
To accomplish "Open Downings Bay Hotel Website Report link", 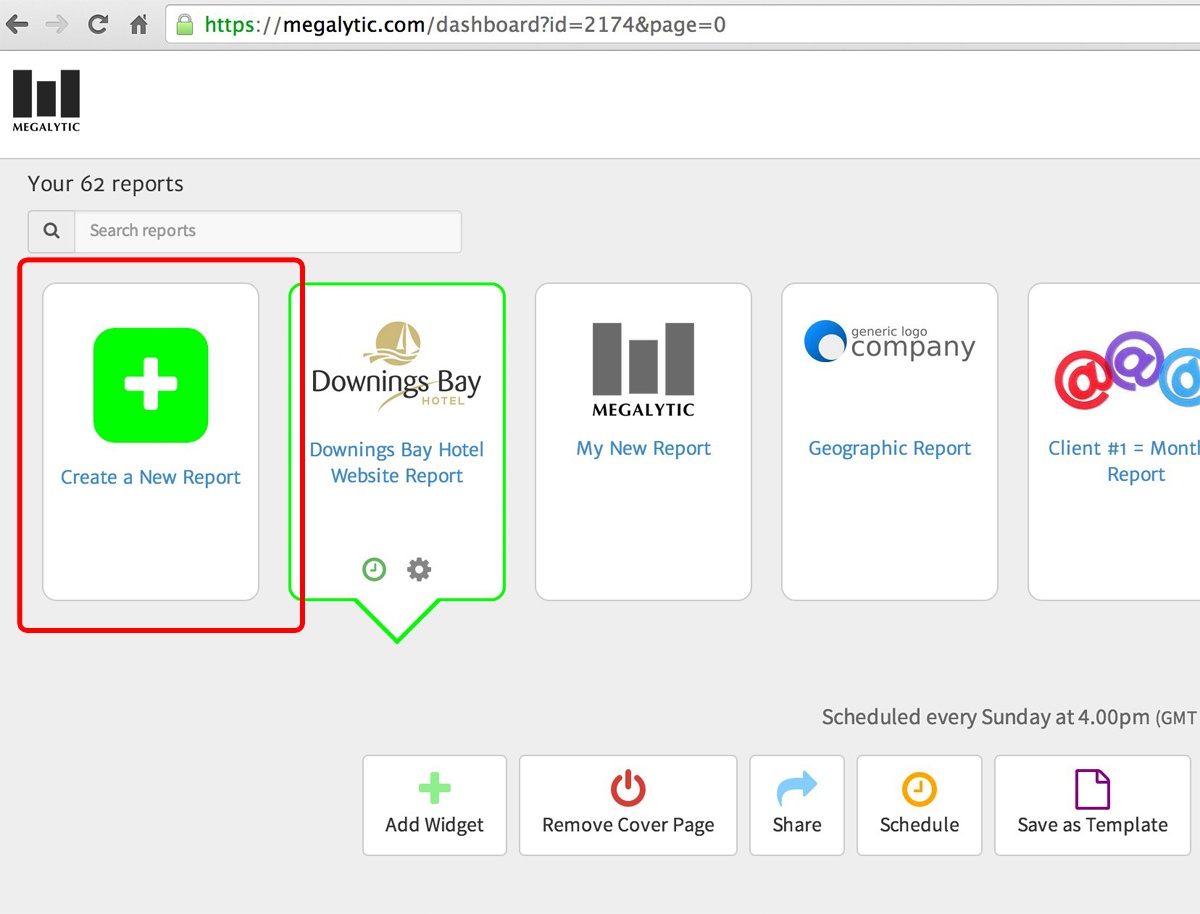I will point(397,463).
